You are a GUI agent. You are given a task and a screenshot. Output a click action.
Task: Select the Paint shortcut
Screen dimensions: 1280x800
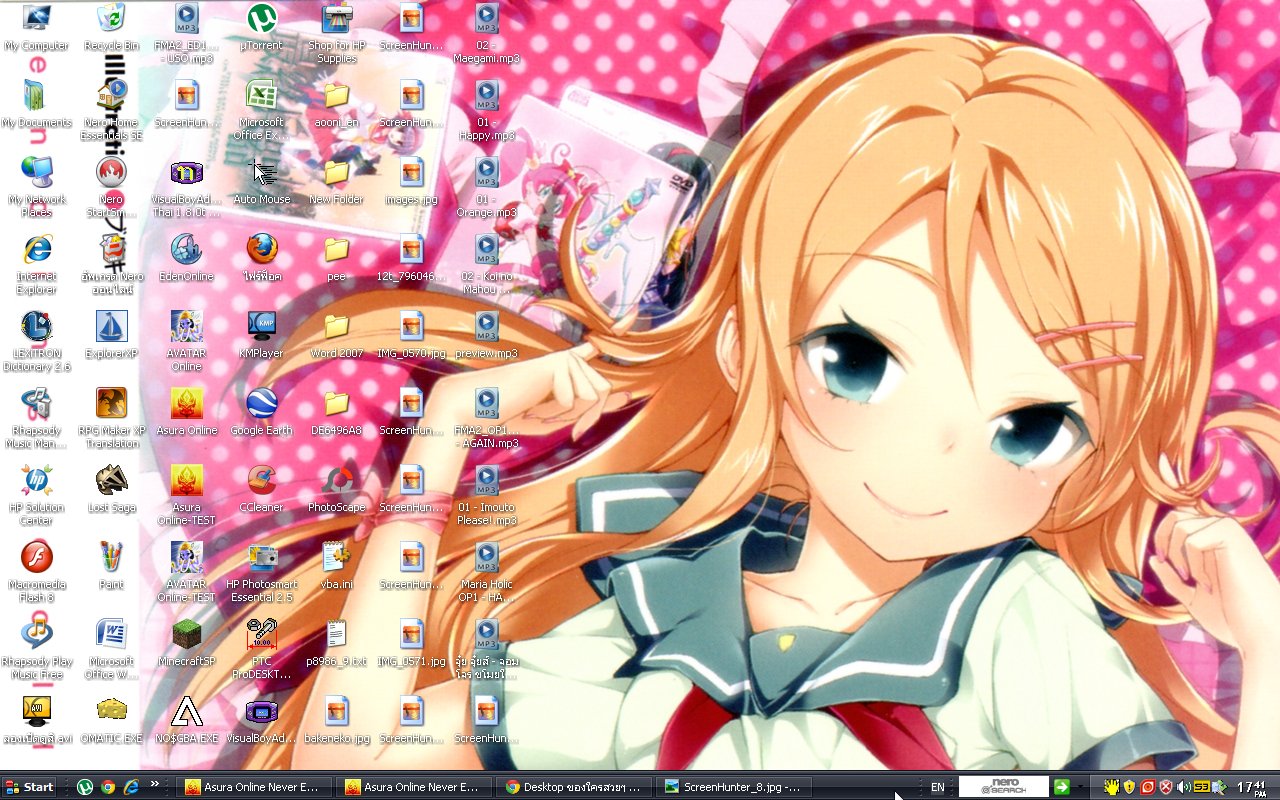111,566
